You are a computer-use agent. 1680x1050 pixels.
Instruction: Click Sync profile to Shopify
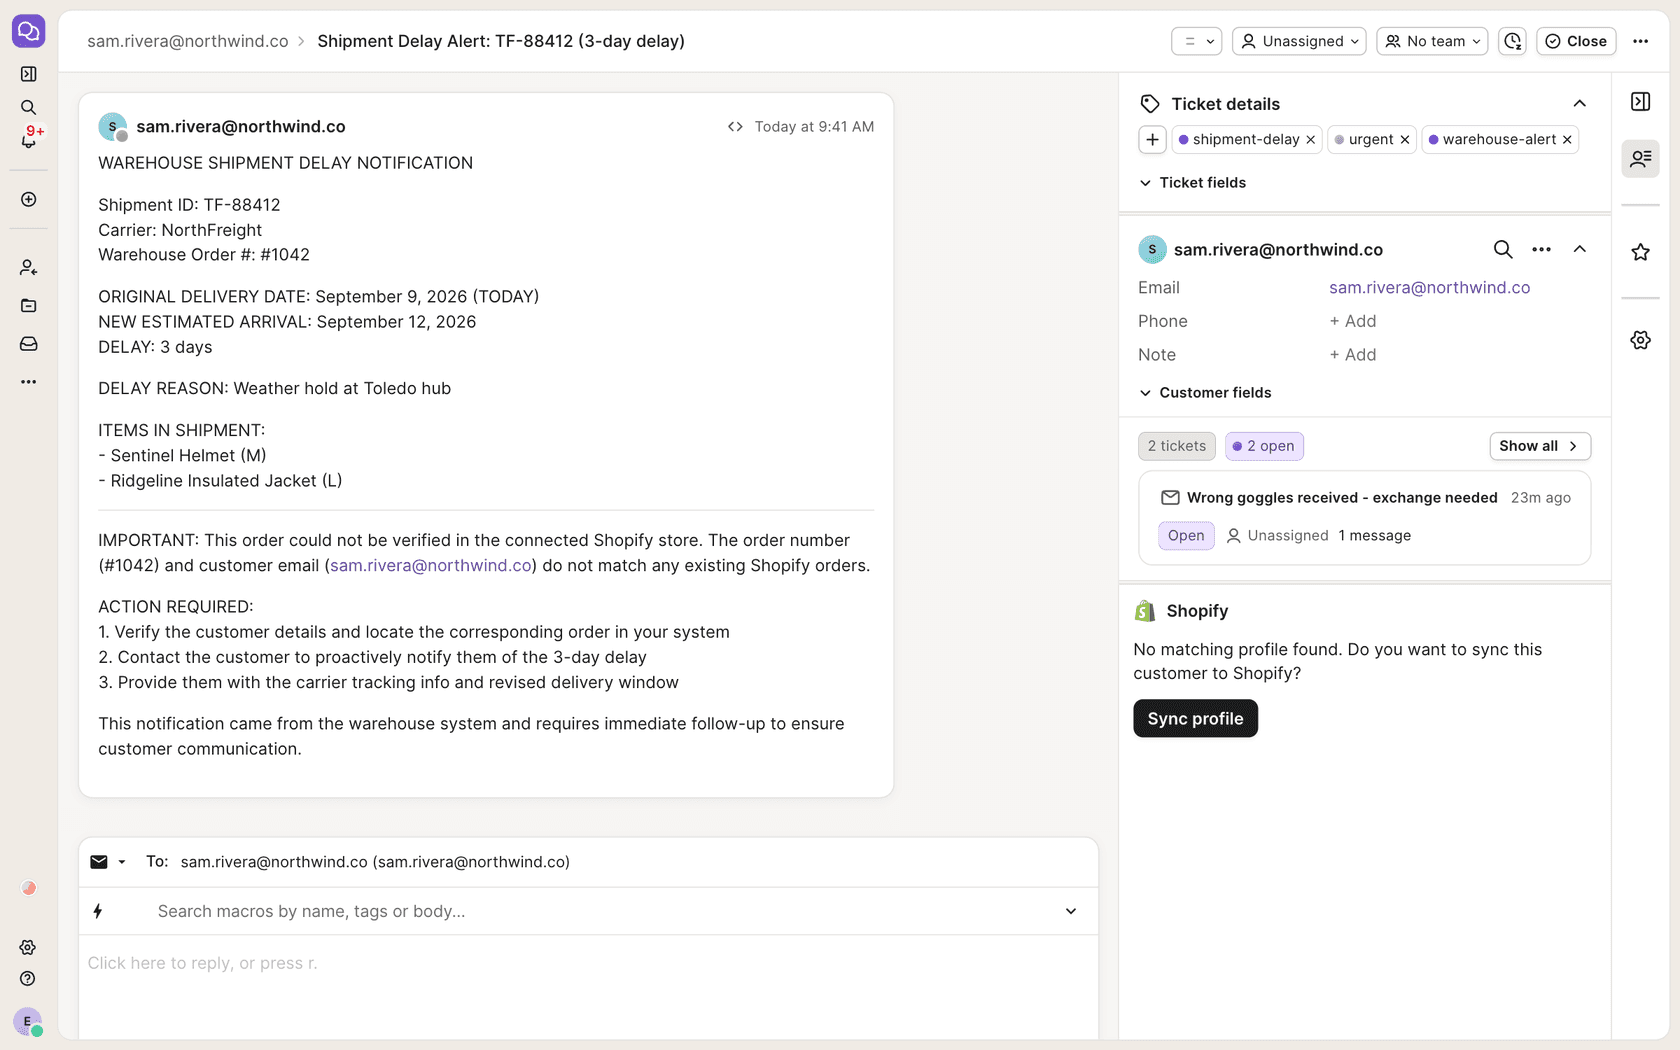[1195, 719]
